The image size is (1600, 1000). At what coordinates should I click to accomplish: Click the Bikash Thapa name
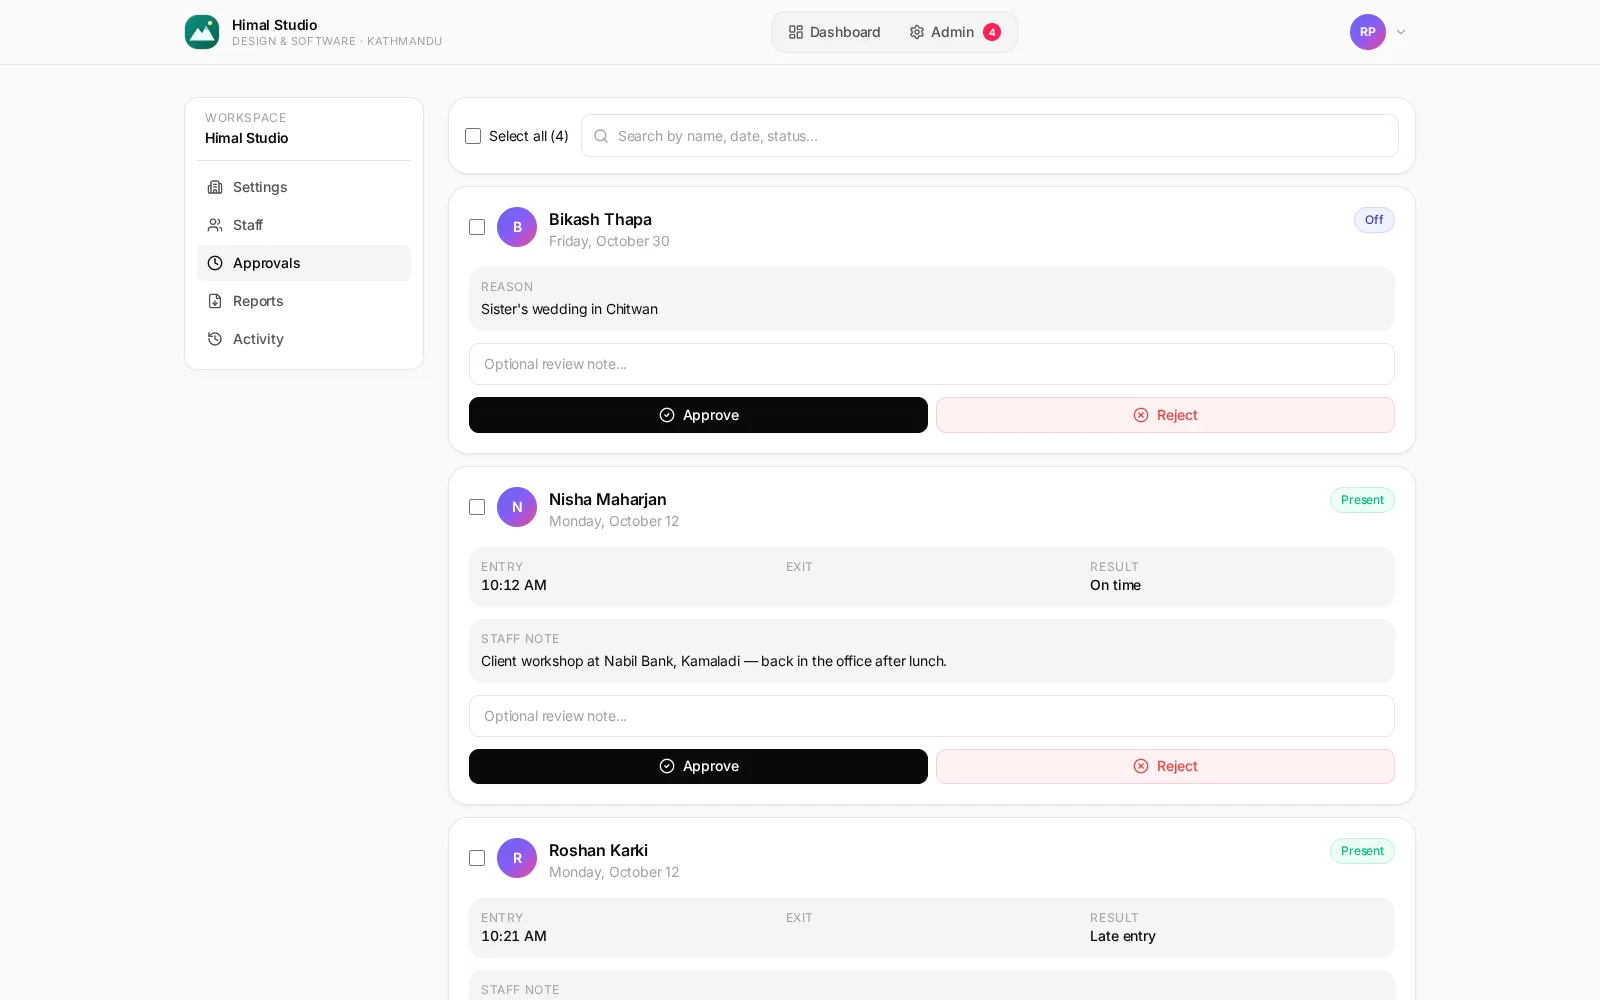coord(600,219)
